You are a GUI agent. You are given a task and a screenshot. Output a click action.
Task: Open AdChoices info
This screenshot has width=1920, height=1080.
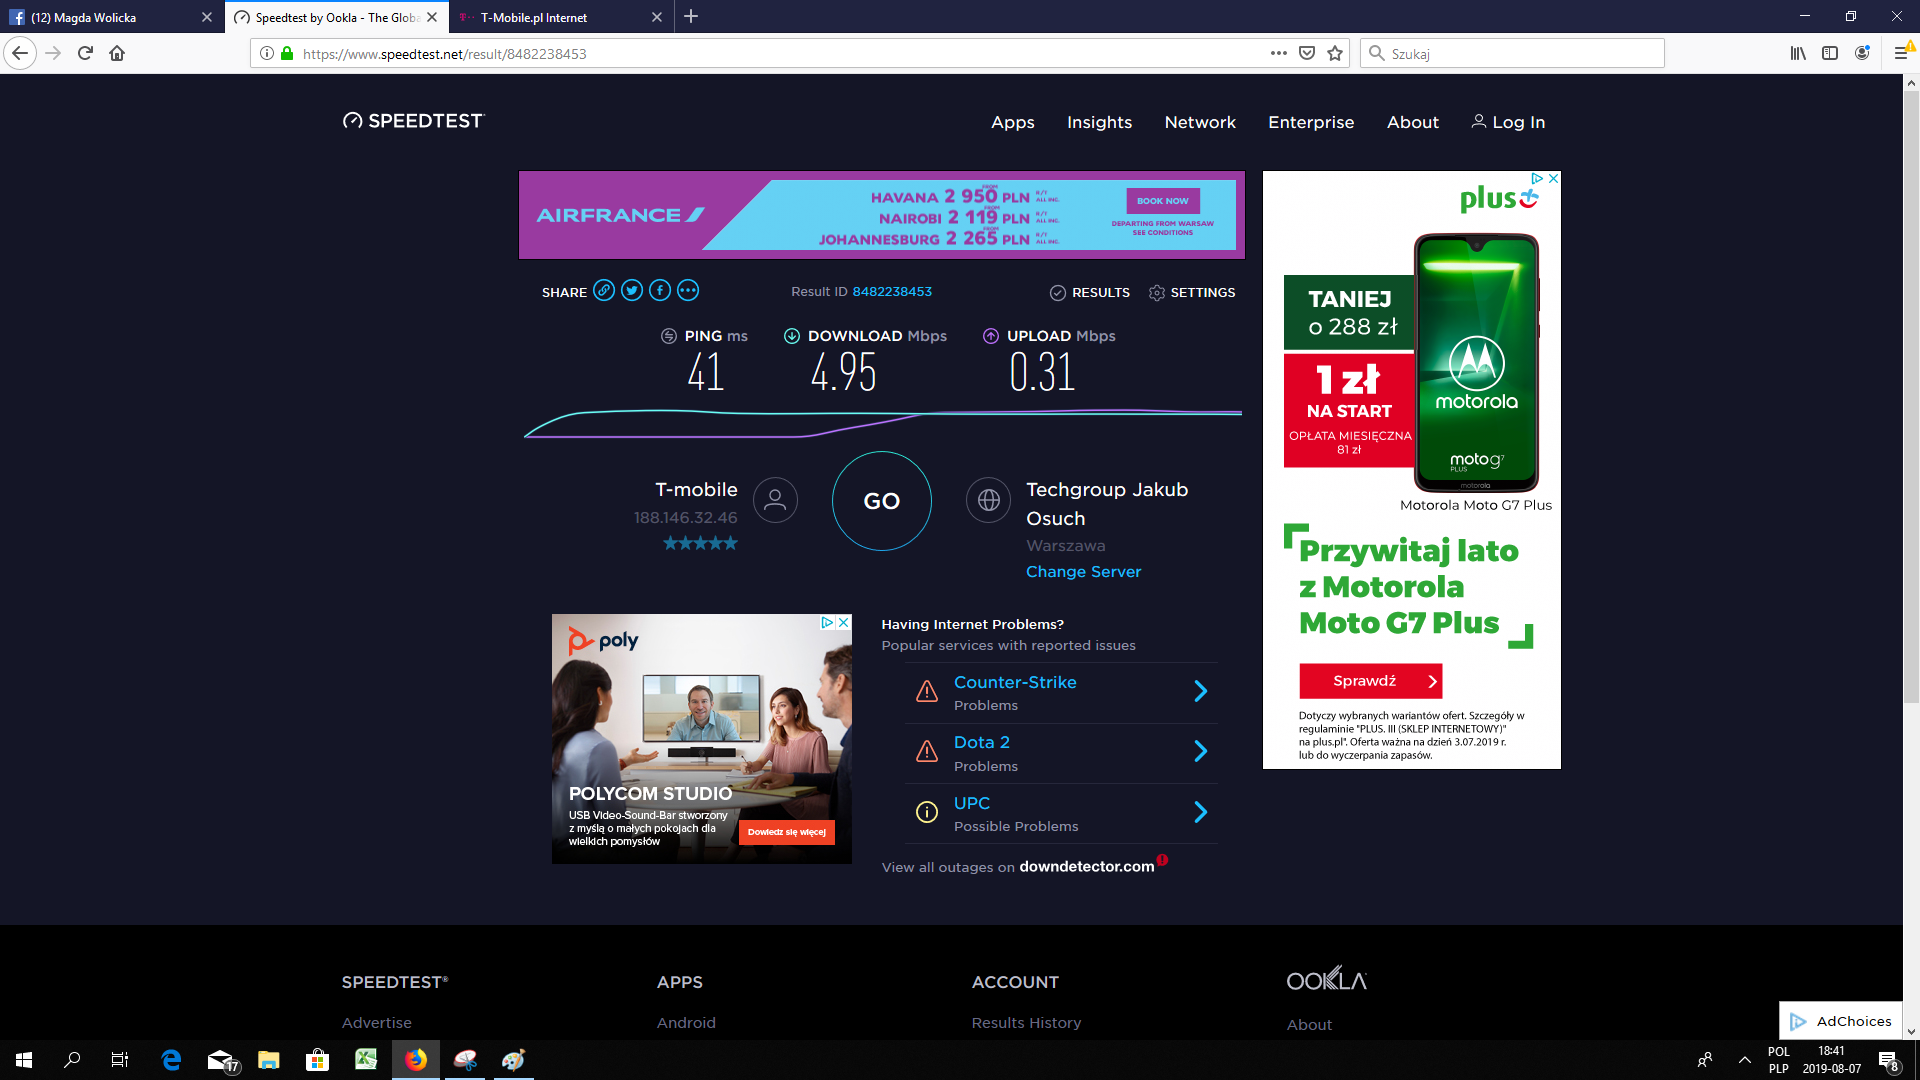[1842, 1021]
